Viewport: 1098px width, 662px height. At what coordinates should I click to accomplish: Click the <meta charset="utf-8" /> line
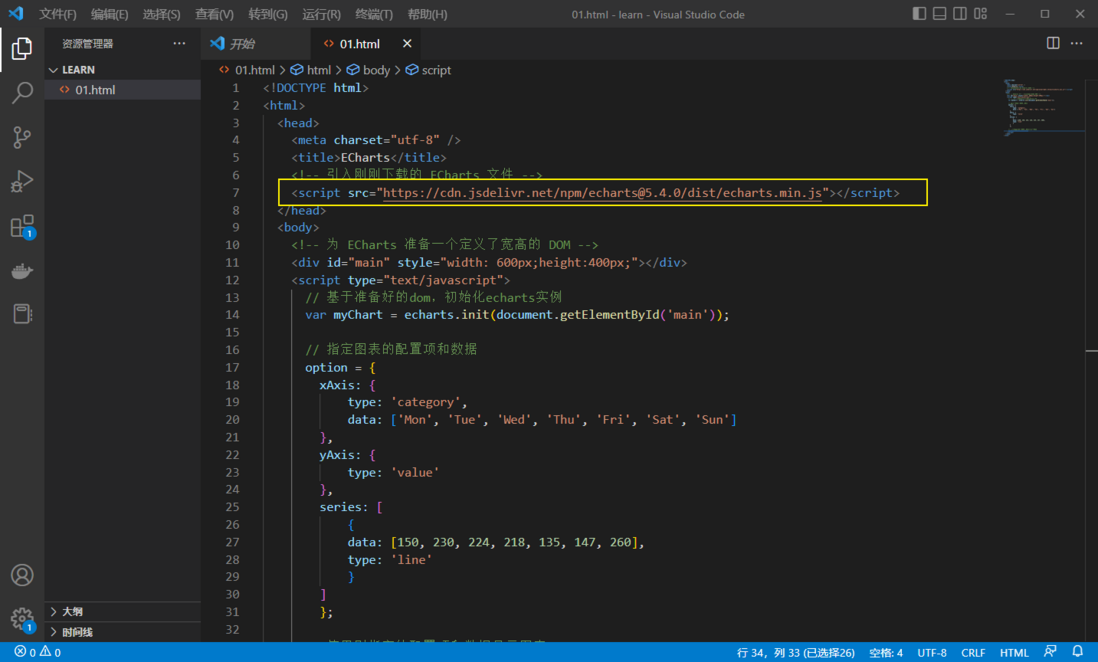click(376, 140)
